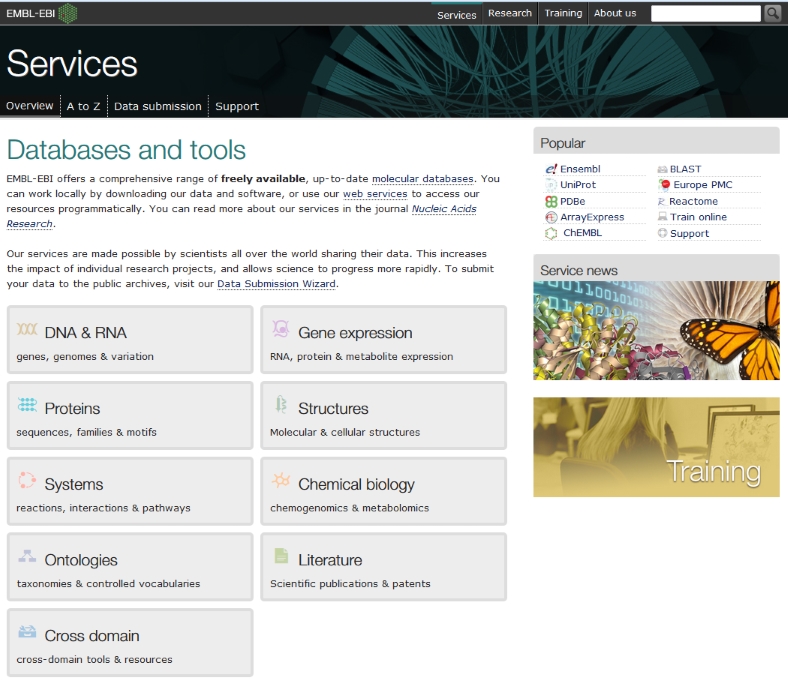The height and width of the screenshot is (681, 788).
Task: Click the DNA & RNA helix icon
Action: coord(27,331)
